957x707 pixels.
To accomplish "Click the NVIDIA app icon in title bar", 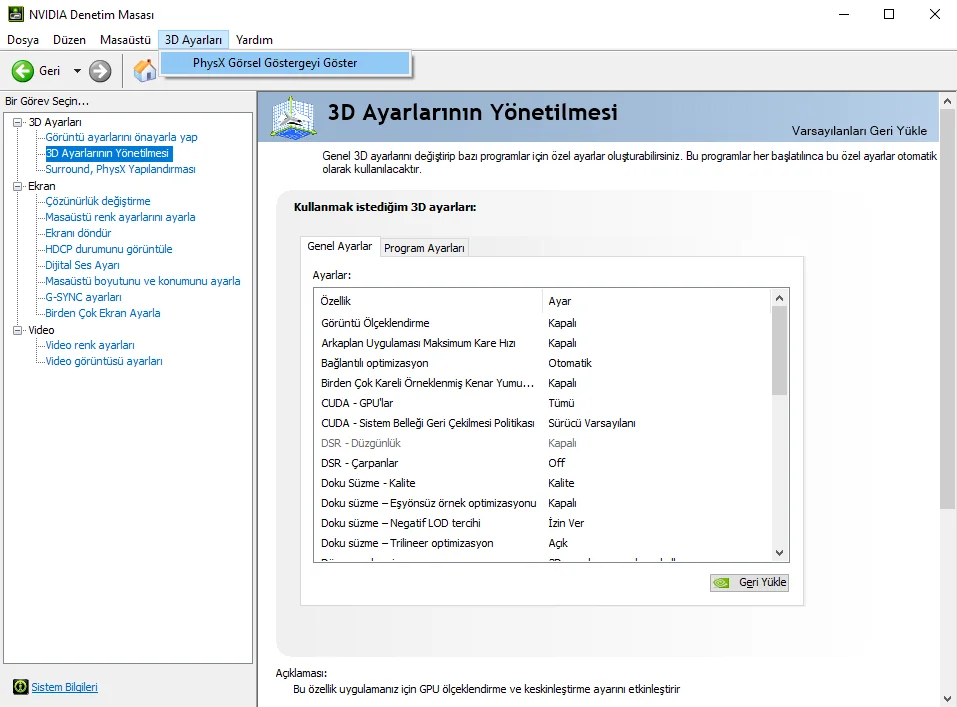I will [x=15, y=14].
